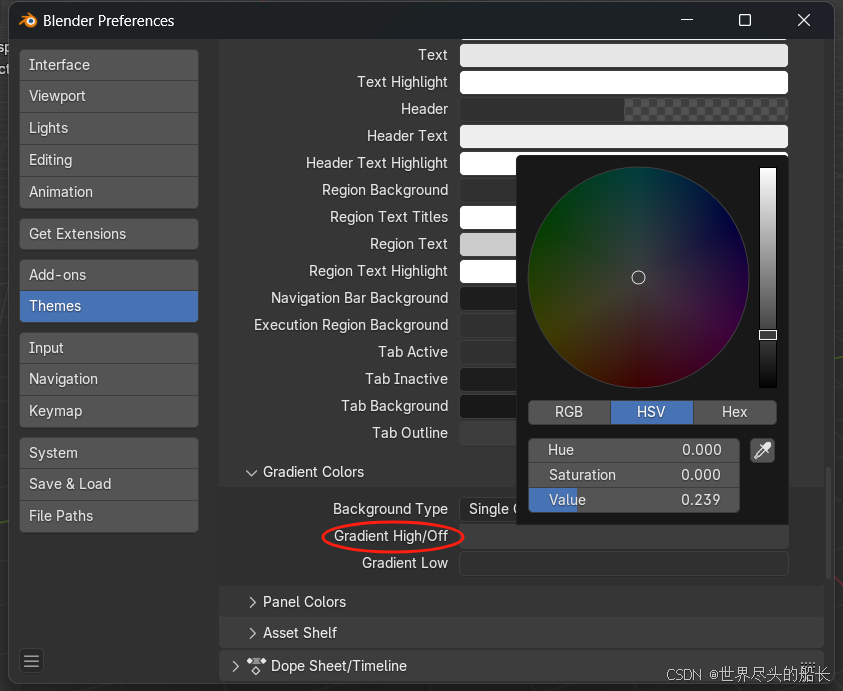Open the Navigation preferences
The height and width of the screenshot is (691, 843).
(109, 379)
